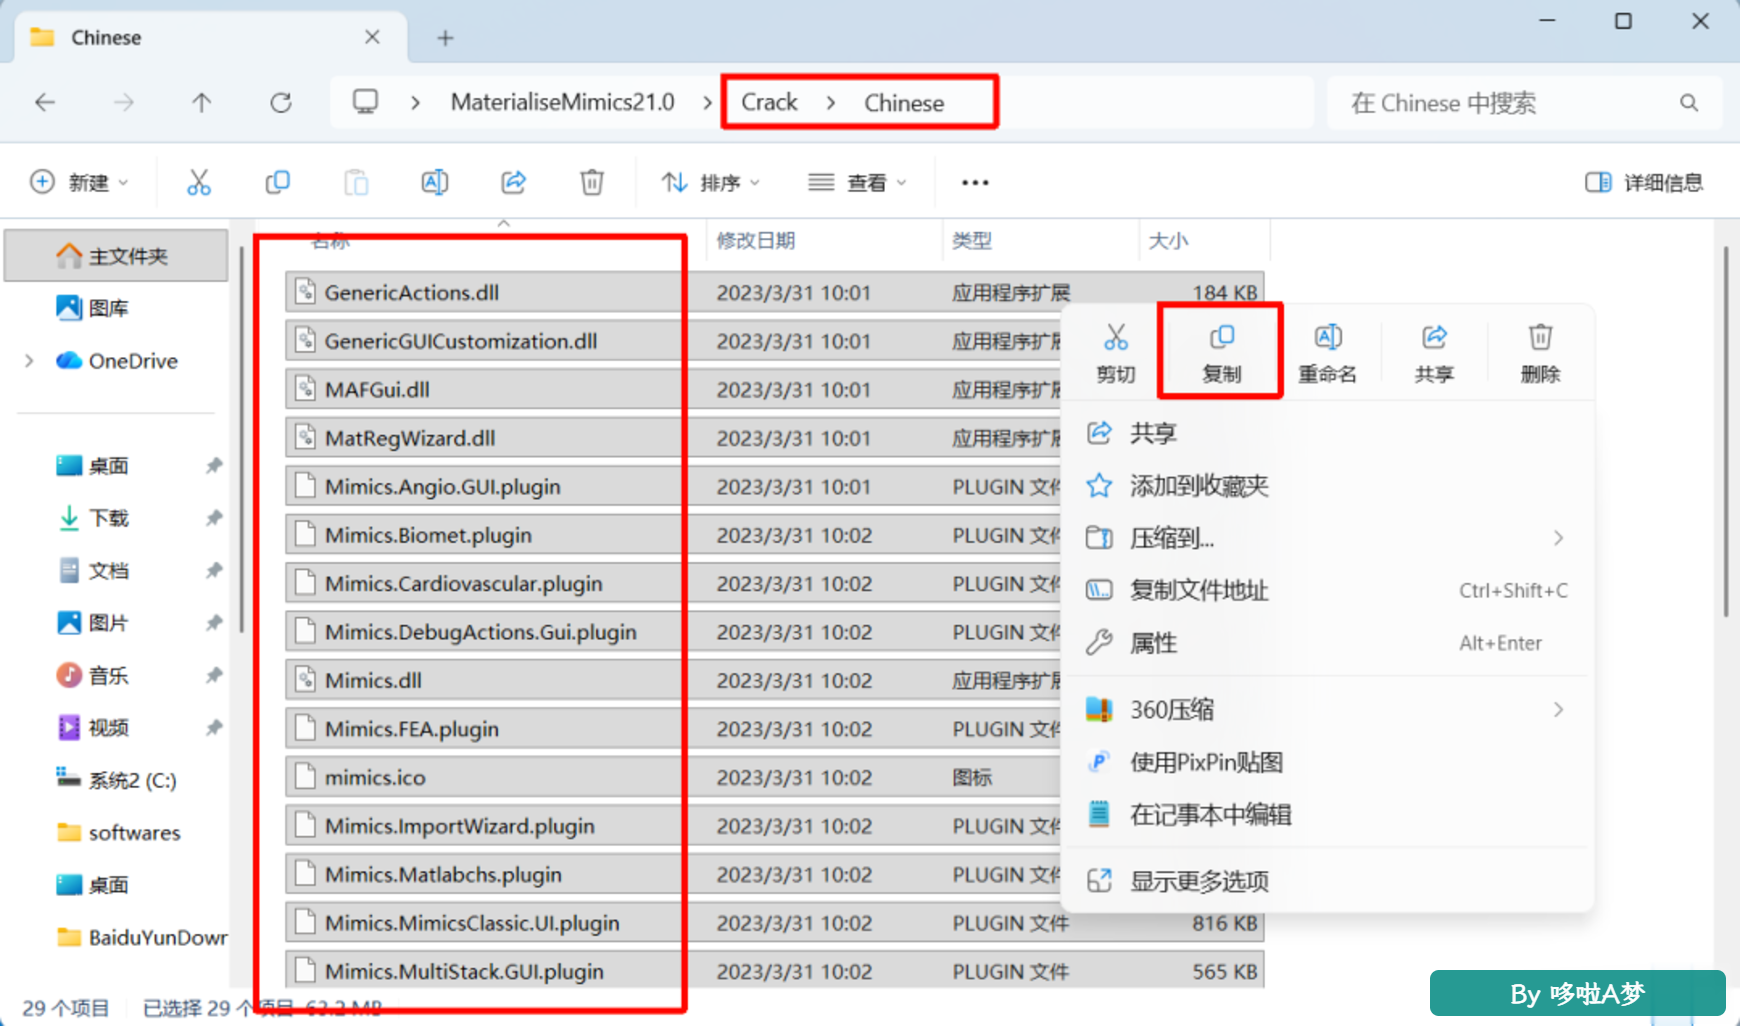Open the 排序 (Sort) dropdown
Image resolution: width=1740 pixels, height=1026 pixels.
pos(711,182)
